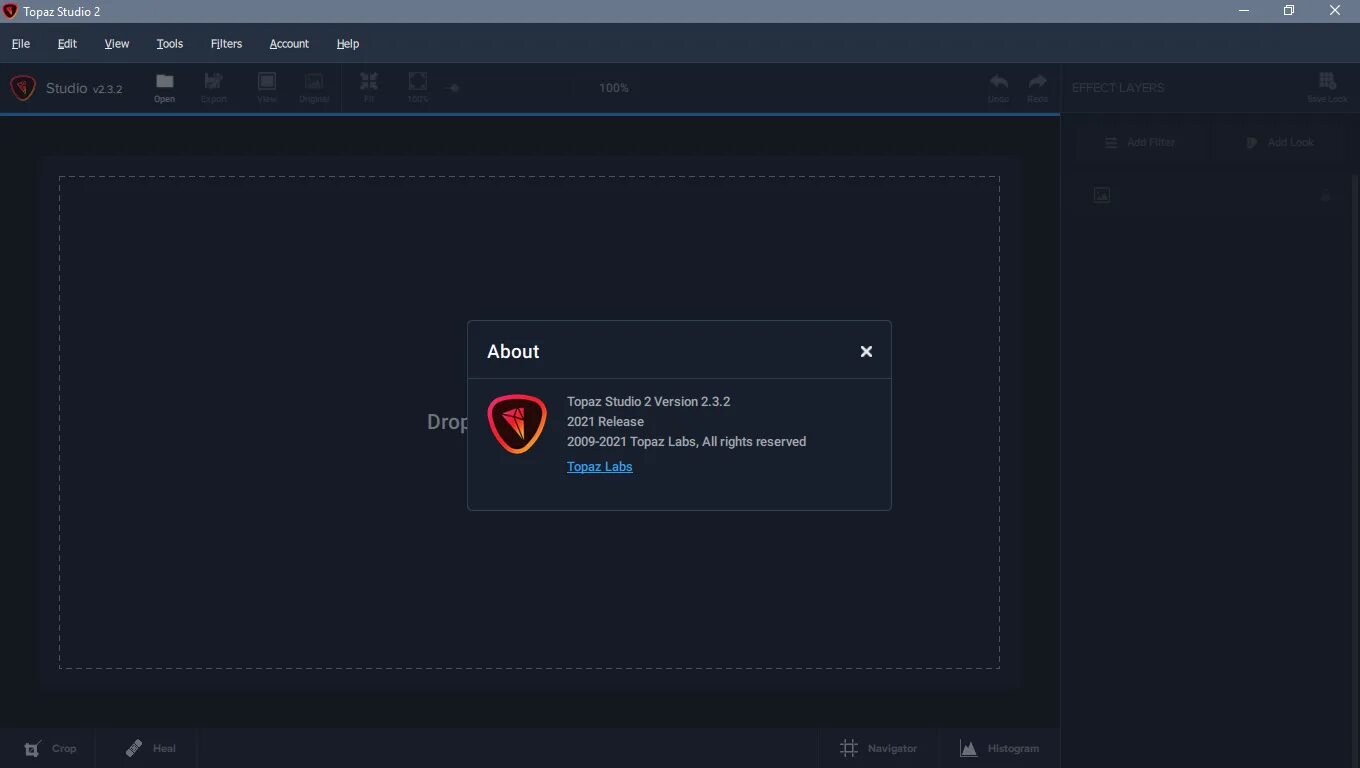The width and height of the screenshot is (1360, 768).
Task: Minimize the Topaz Studio window
Action: [x=1244, y=11]
